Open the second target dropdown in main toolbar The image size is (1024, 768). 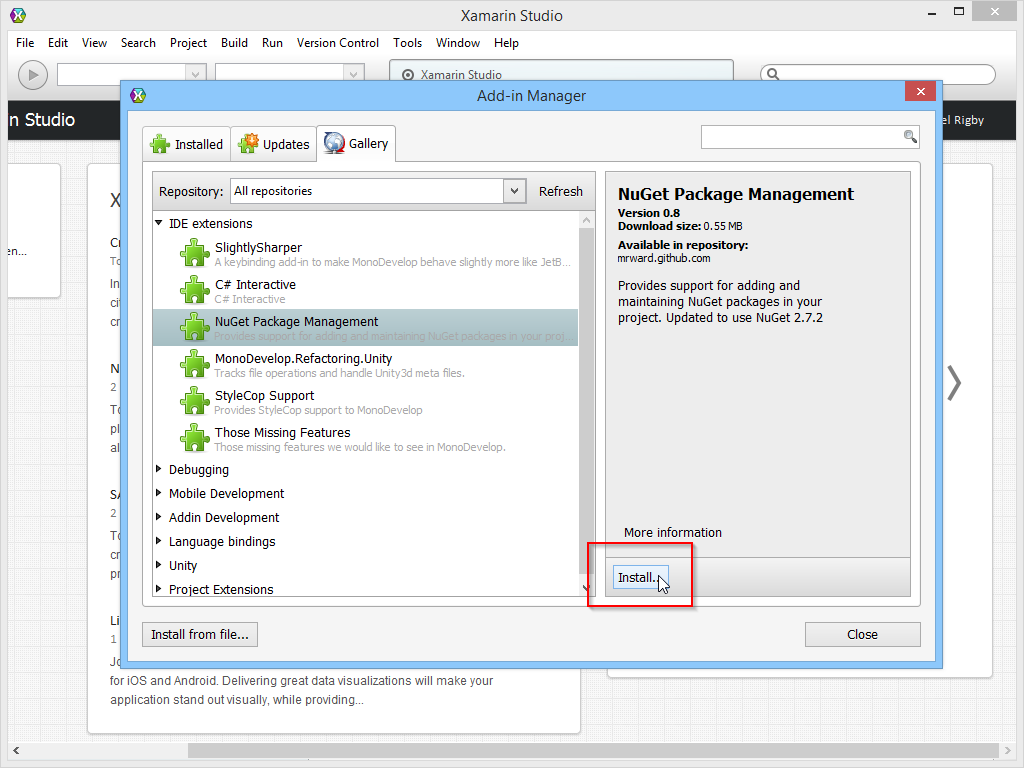point(353,74)
